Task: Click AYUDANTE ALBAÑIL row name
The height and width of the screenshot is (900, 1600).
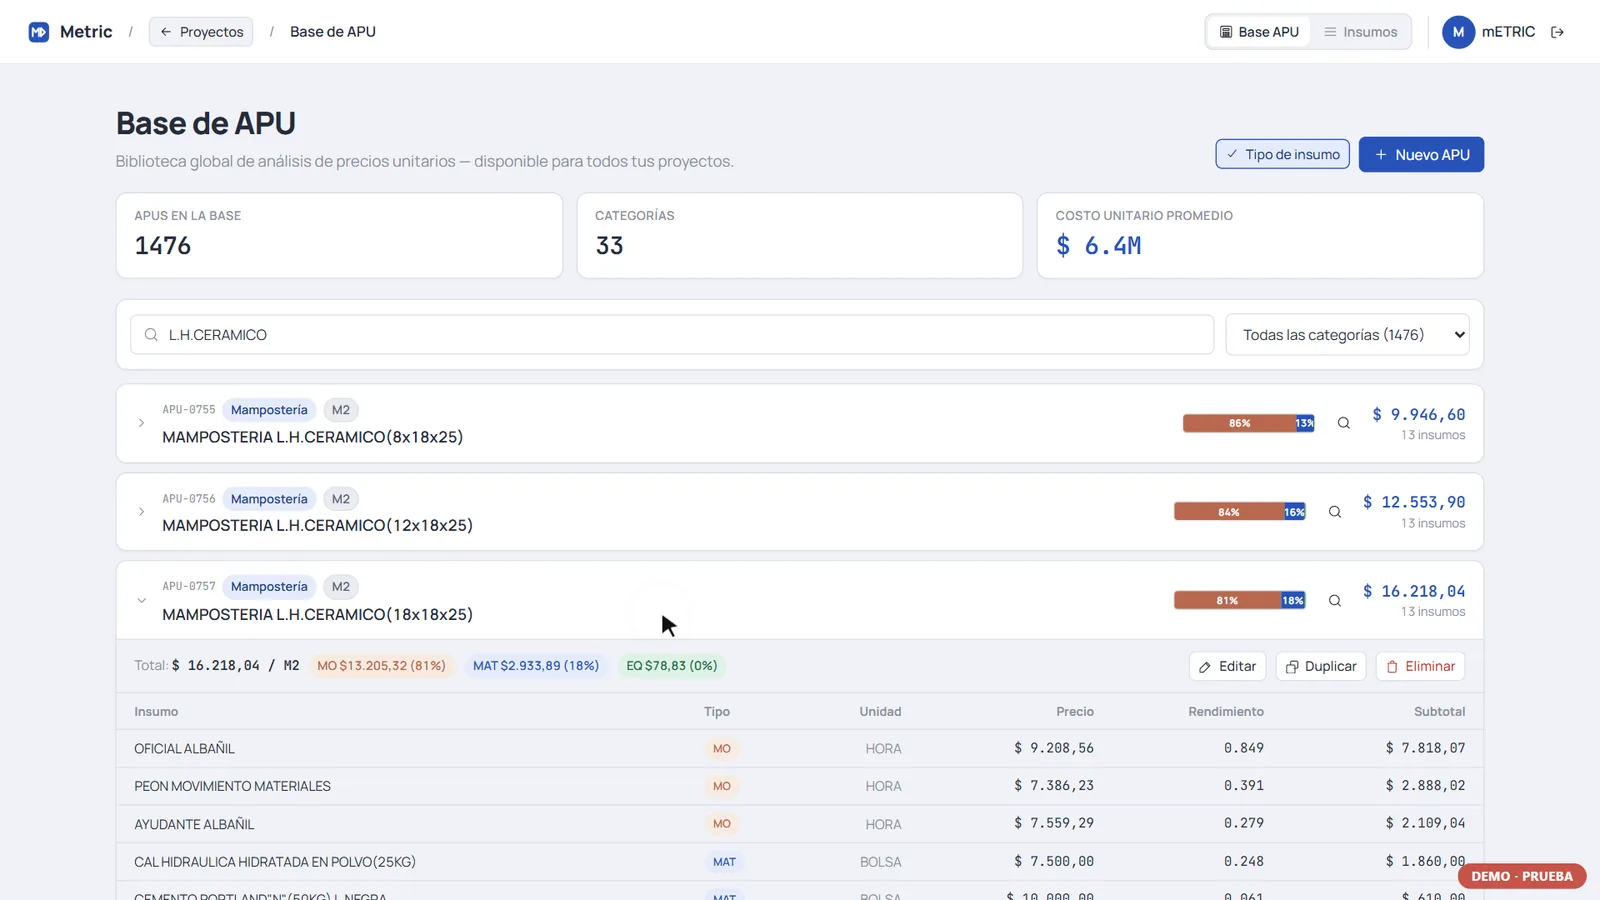Action: point(194,825)
